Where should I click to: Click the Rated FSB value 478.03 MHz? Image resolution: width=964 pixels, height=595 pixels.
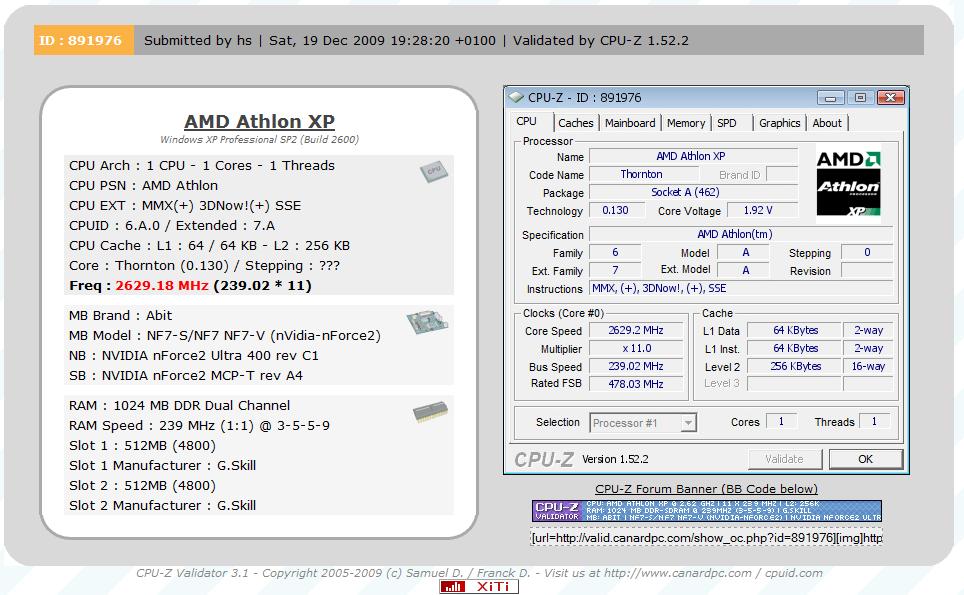[636, 384]
